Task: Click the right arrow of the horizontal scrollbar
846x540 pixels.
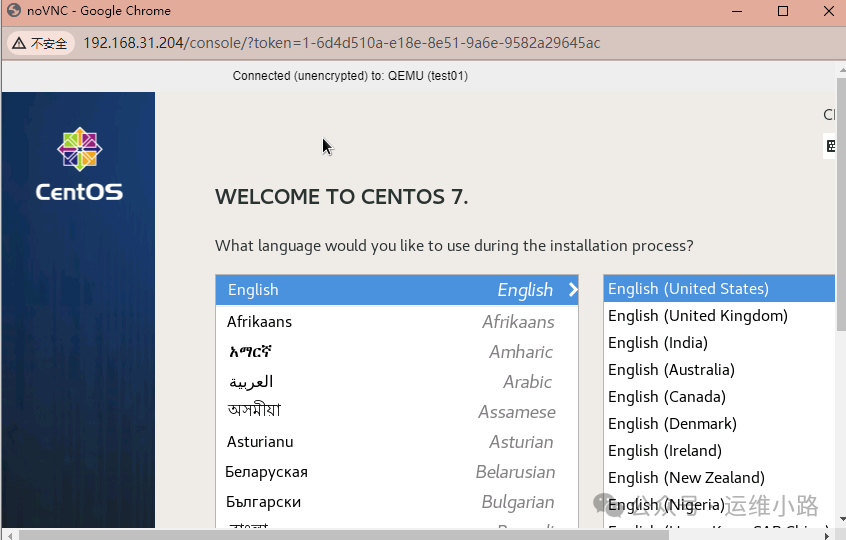Action: click(x=827, y=535)
